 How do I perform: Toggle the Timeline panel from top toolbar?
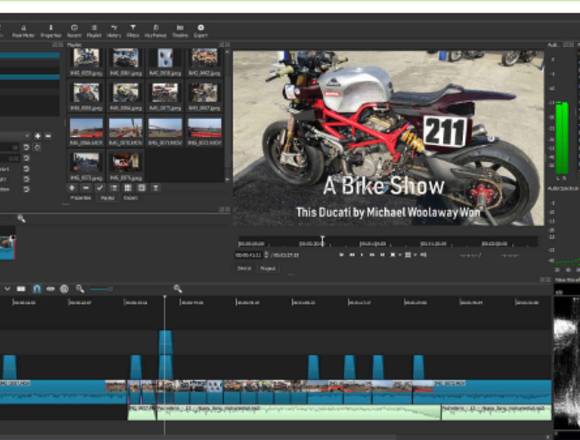[x=180, y=31]
